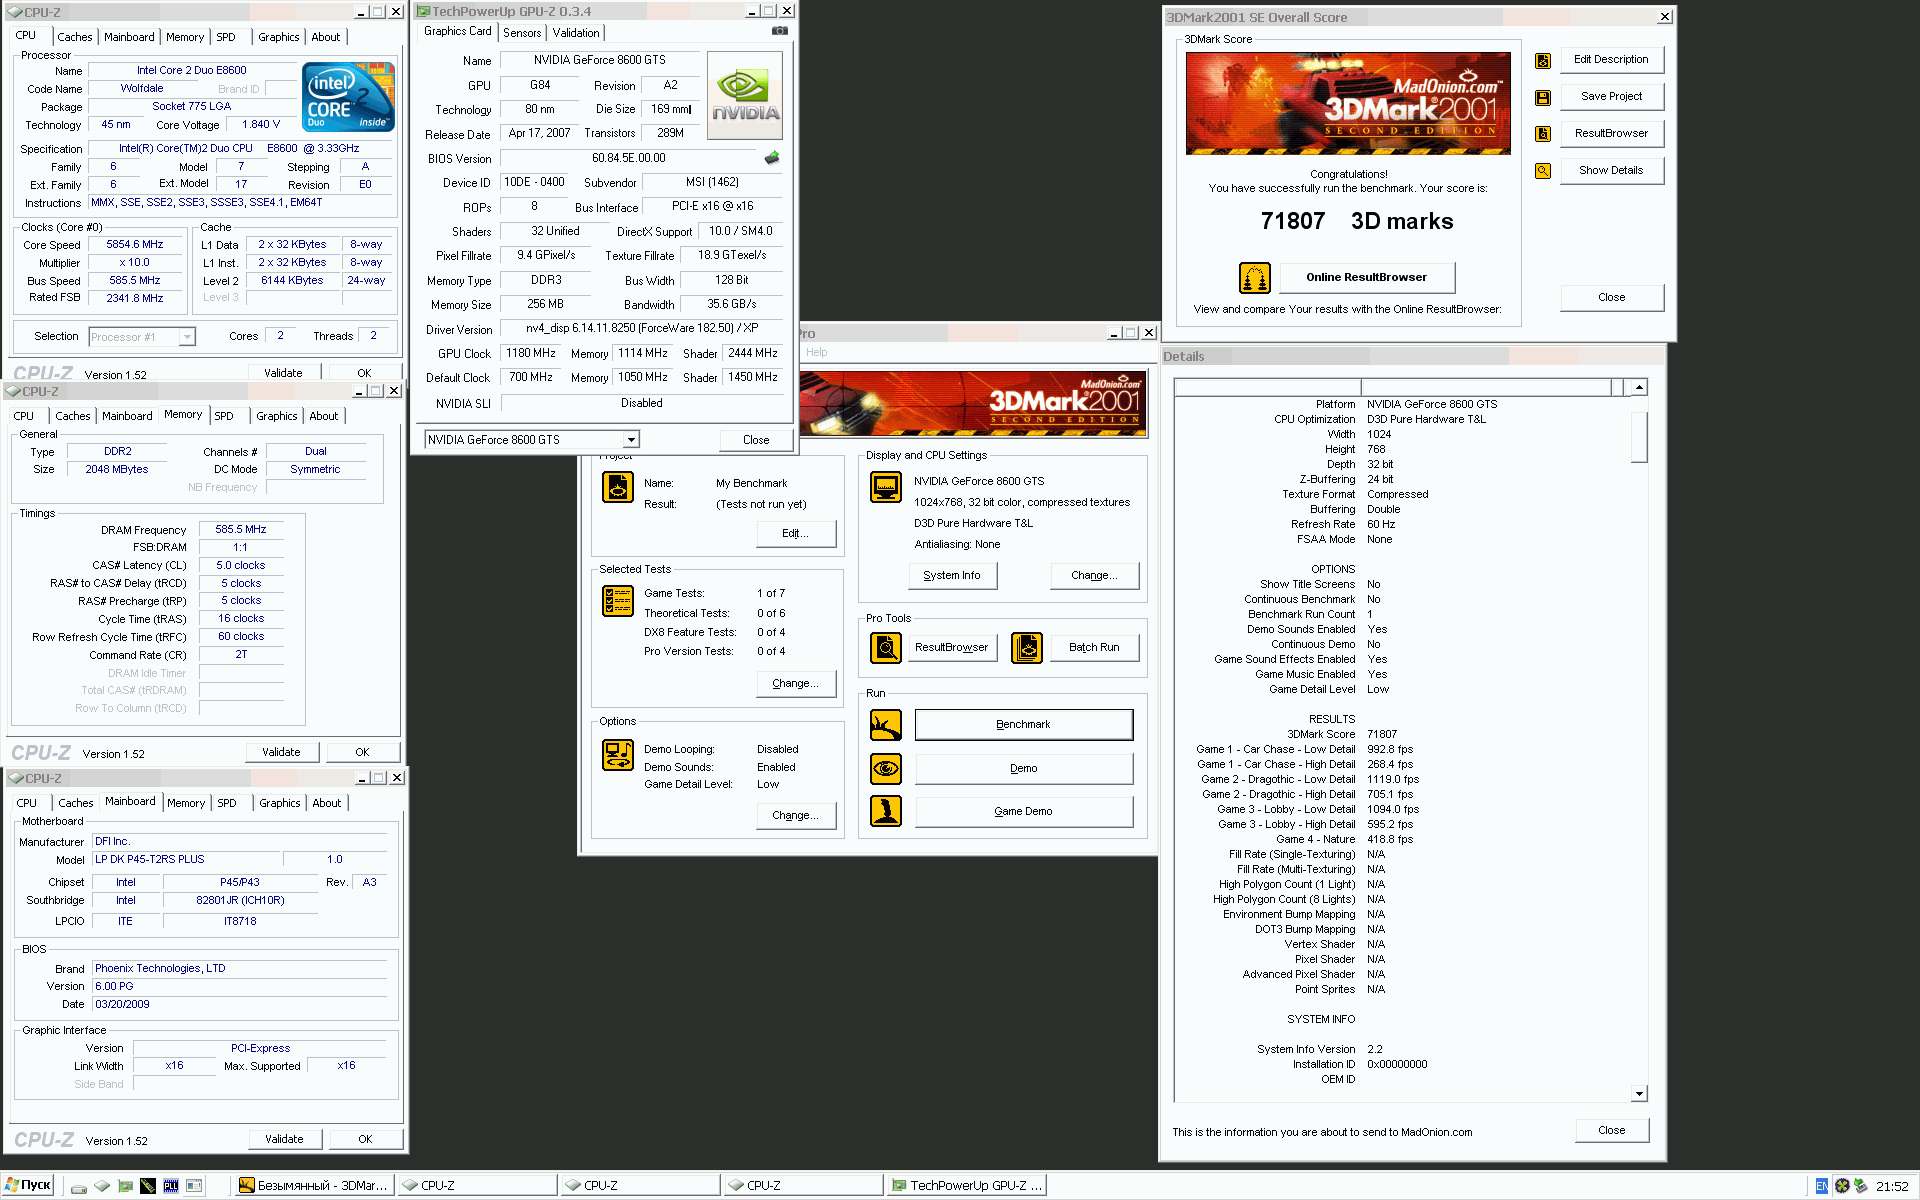Click the Show Details magnifier icon
The image size is (1920, 1200).
[x=1543, y=171]
